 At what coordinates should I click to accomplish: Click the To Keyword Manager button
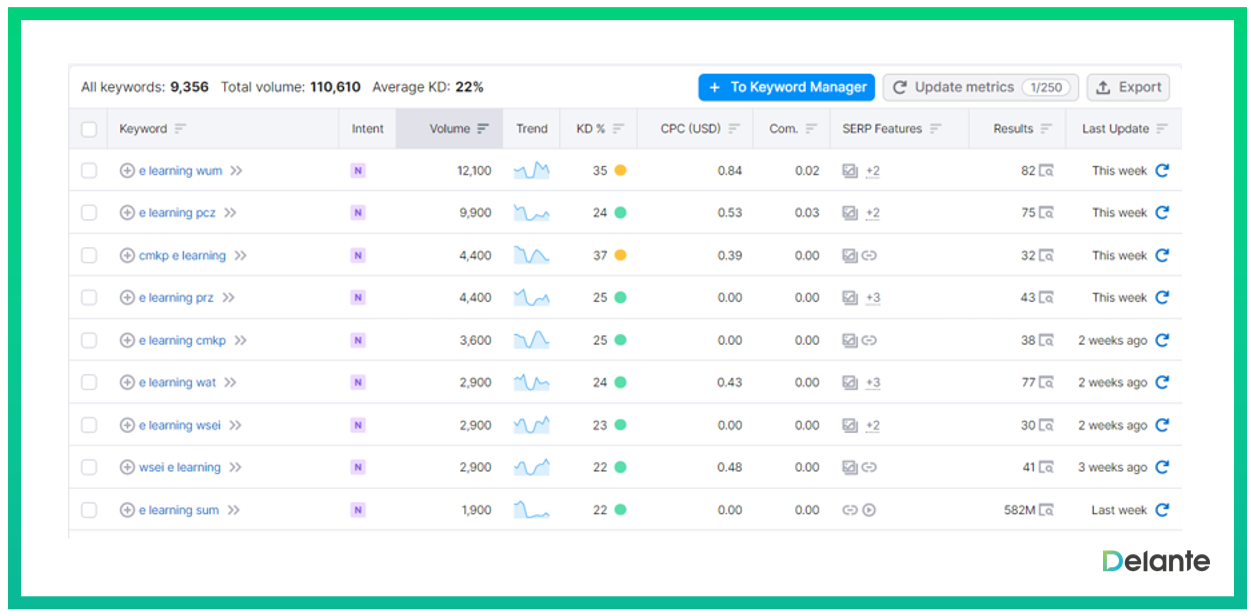tap(786, 87)
